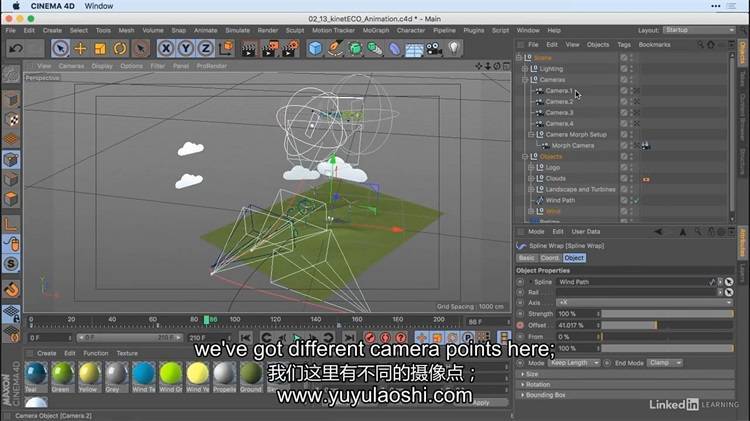Image resolution: width=750 pixels, height=421 pixels.
Task: Enable Texture mode in left toolbar
Action: pos(11,119)
